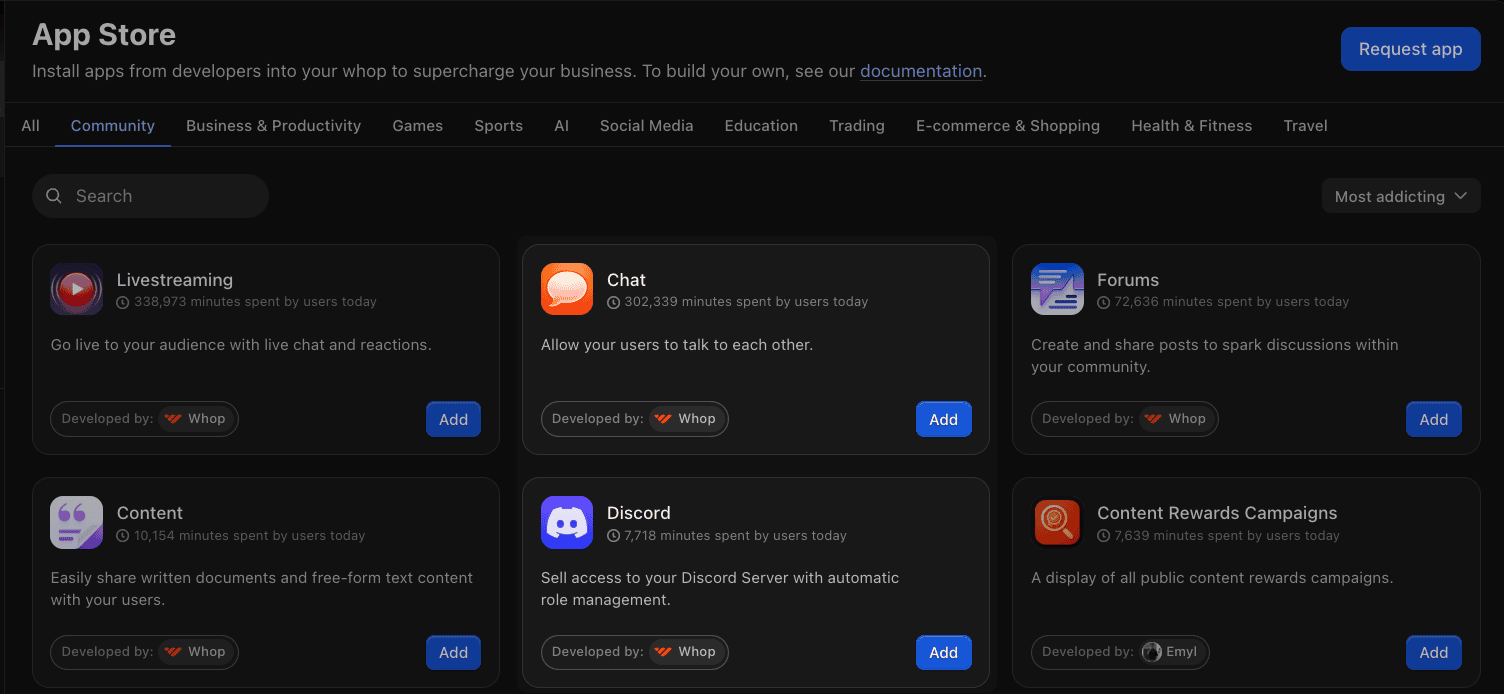1504x694 pixels.
Task: Click "7,639 minutes spent by users today"
Action: point(1227,536)
